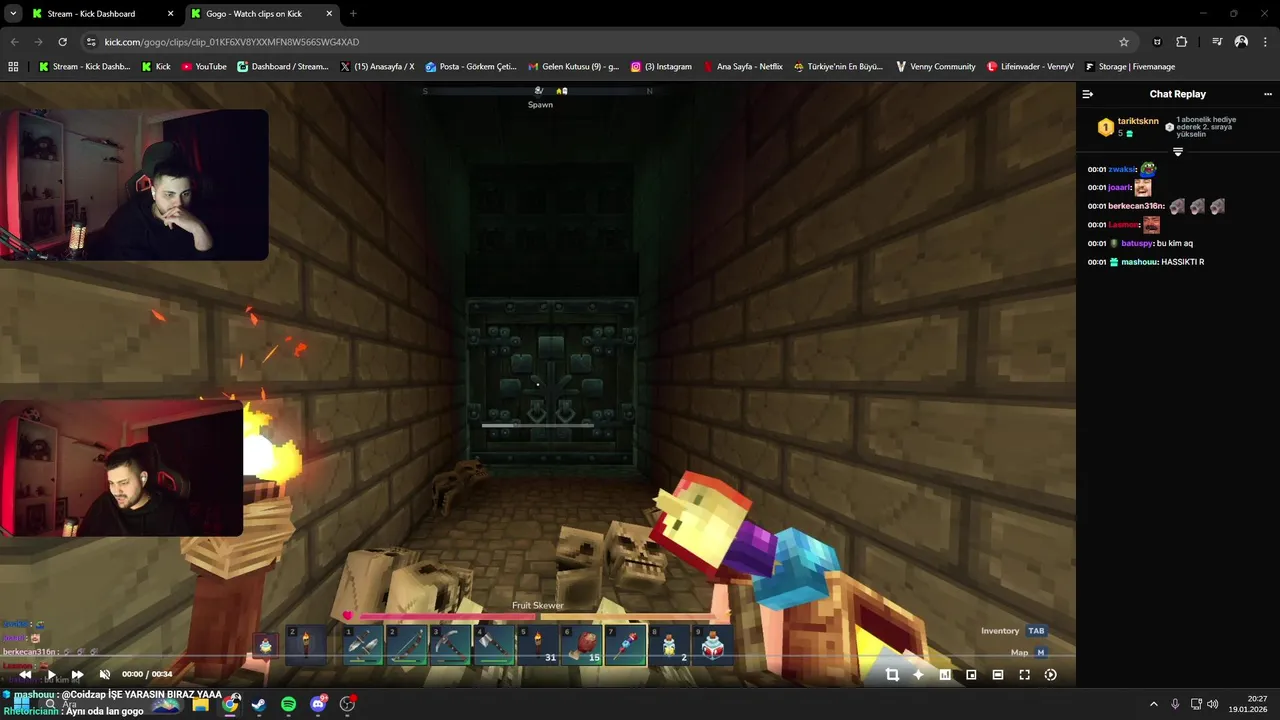Close the Gogo clips tab

pyautogui.click(x=329, y=14)
